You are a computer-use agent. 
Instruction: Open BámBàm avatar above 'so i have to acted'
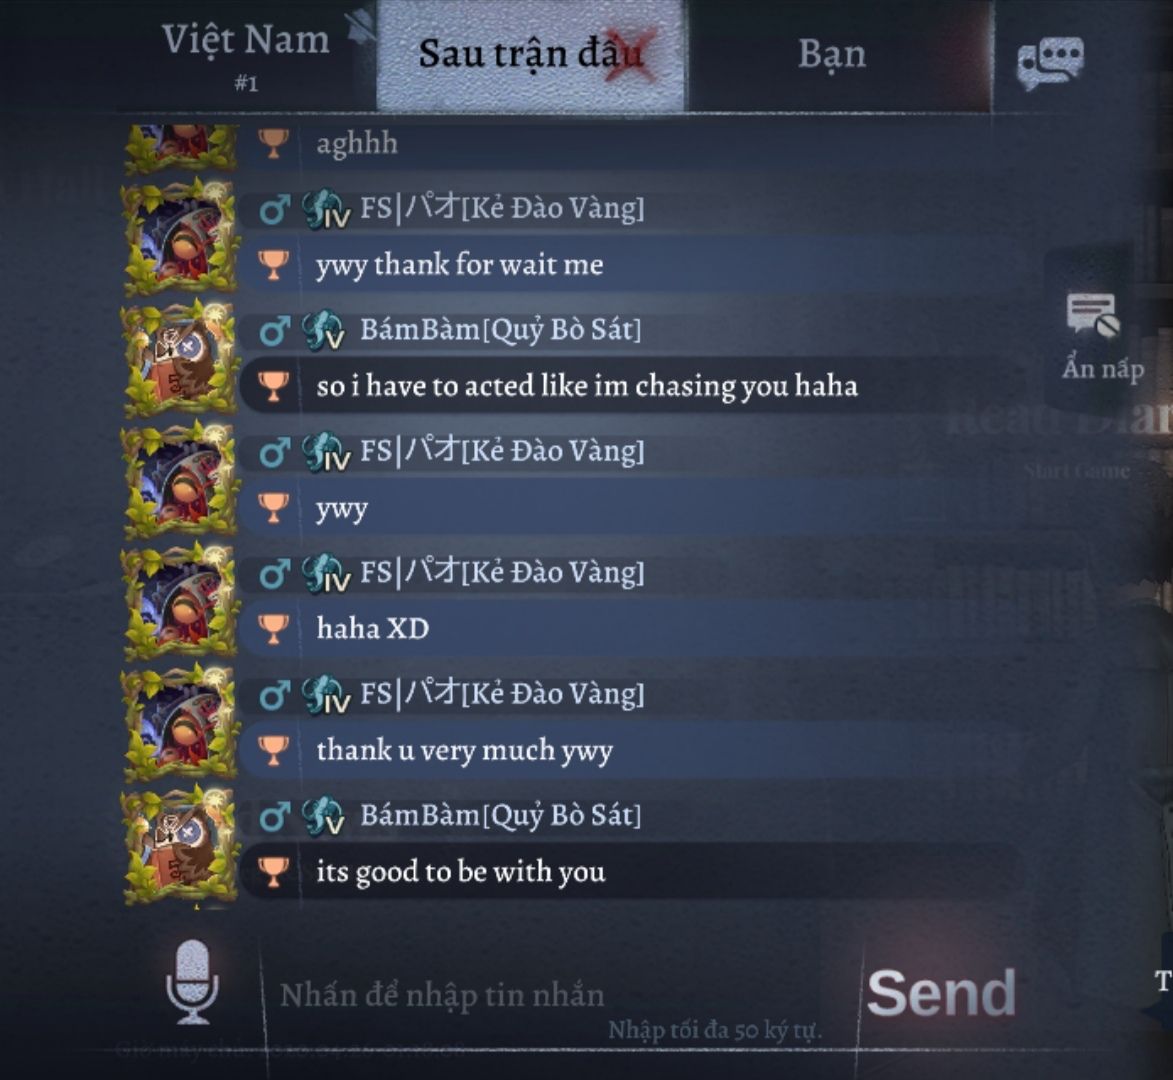[x=180, y=358]
